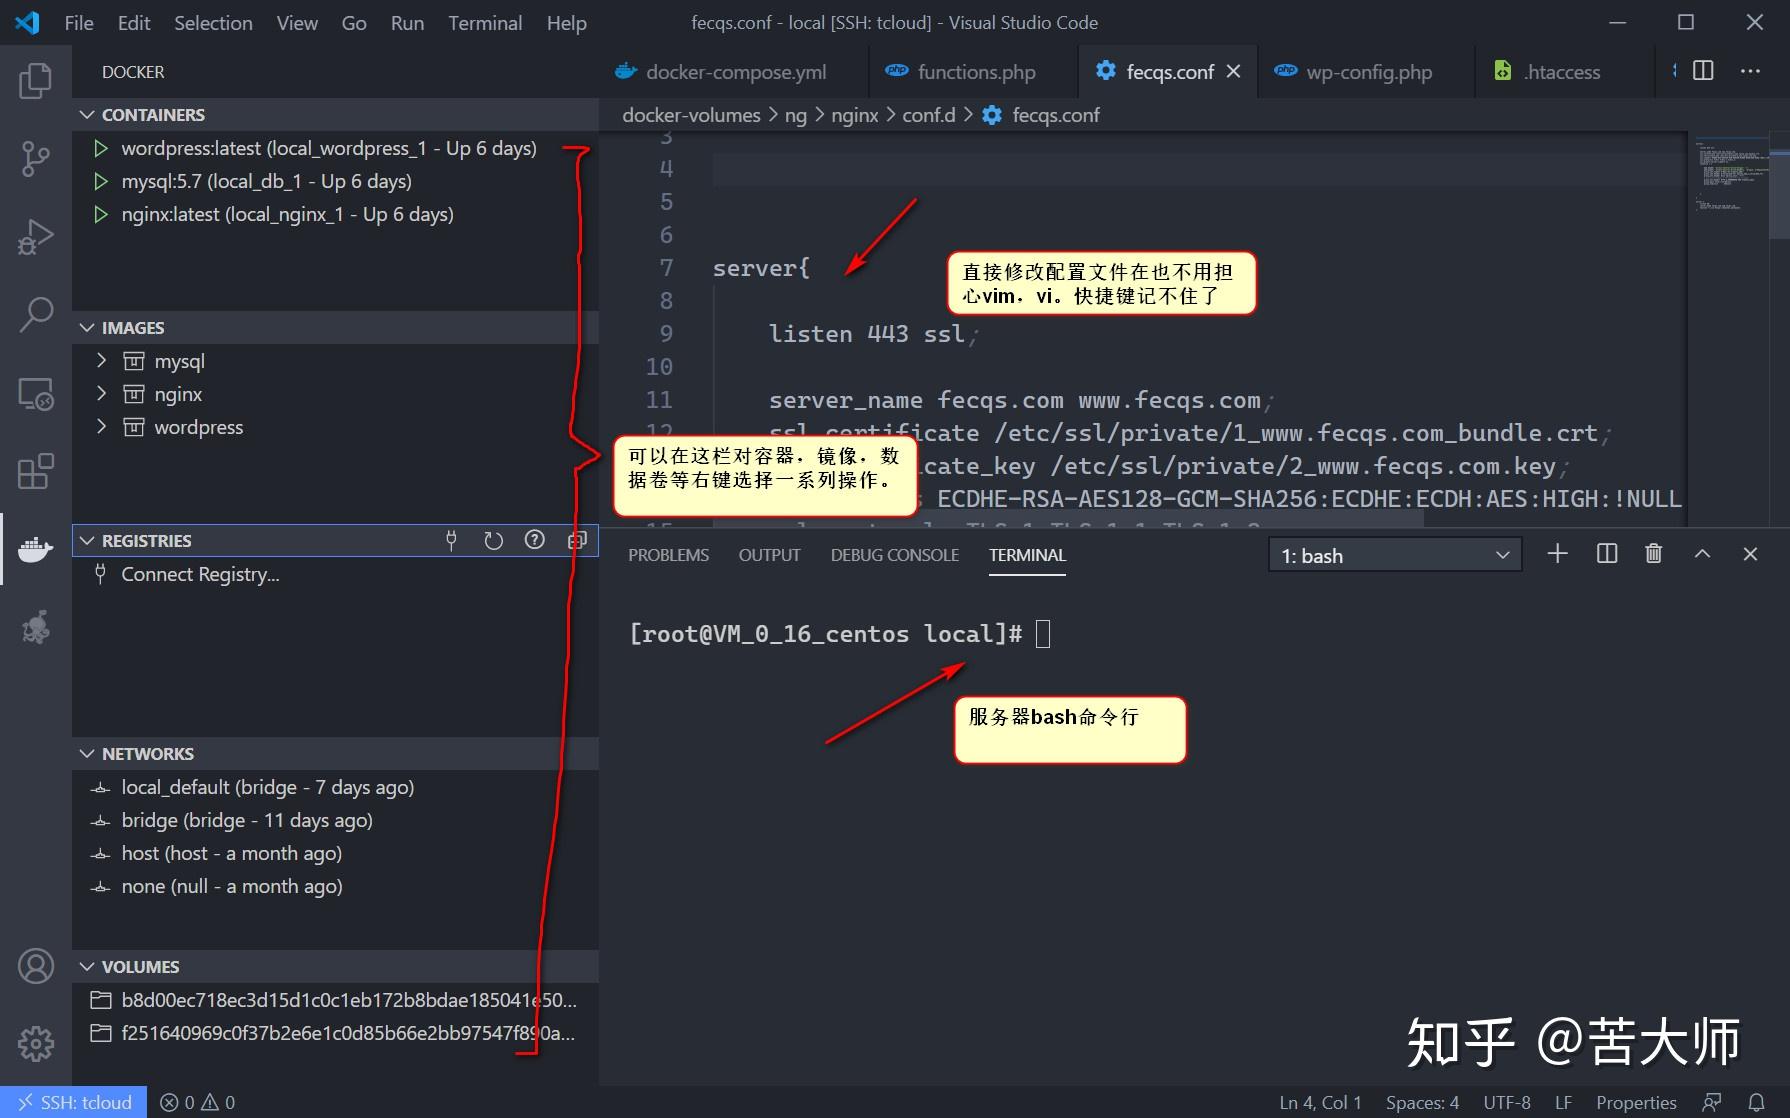Close the fecqs.conf tab
This screenshot has height=1118, width=1790.
(1233, 72)
